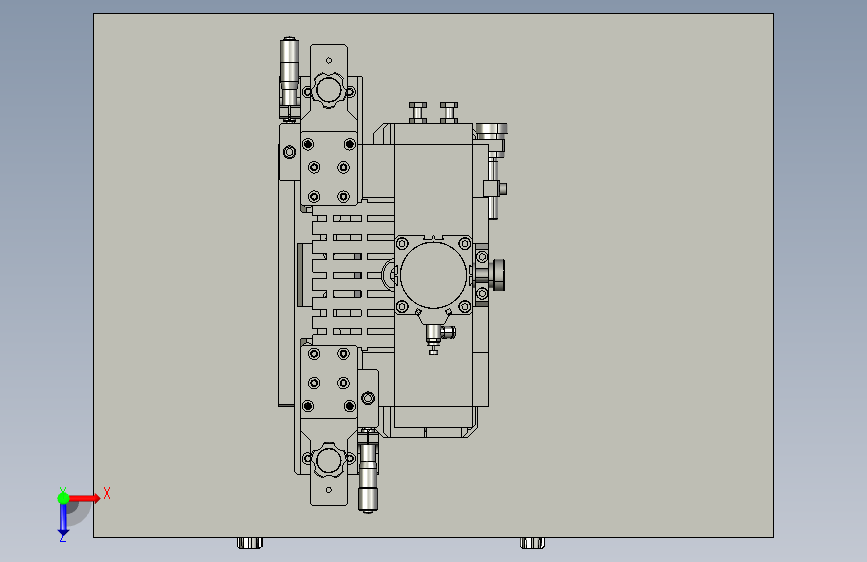Select the right foot under the base plate
This screenshot has height=562, width=867.
[x=532, y=543]
